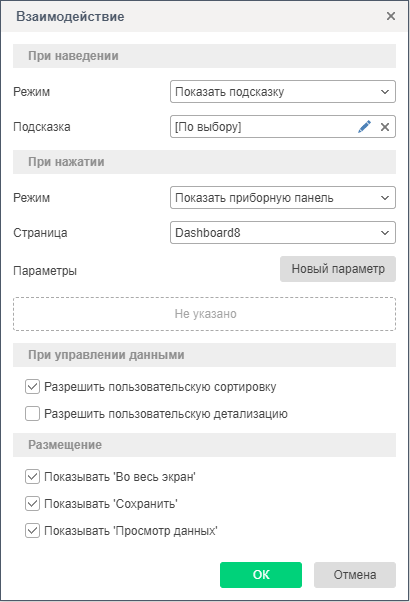410x602 pixels.
Task: Click the Отмена button
Action: 355,575
